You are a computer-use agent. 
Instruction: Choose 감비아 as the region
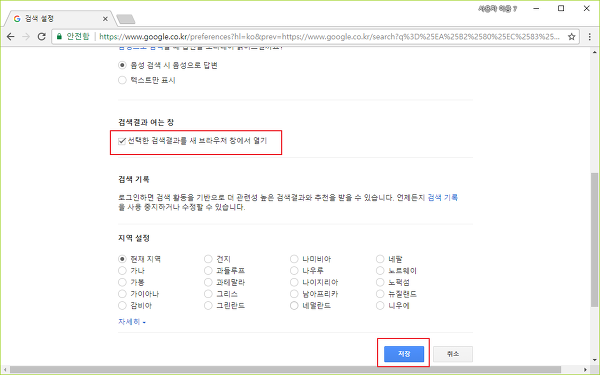(122, 306)
